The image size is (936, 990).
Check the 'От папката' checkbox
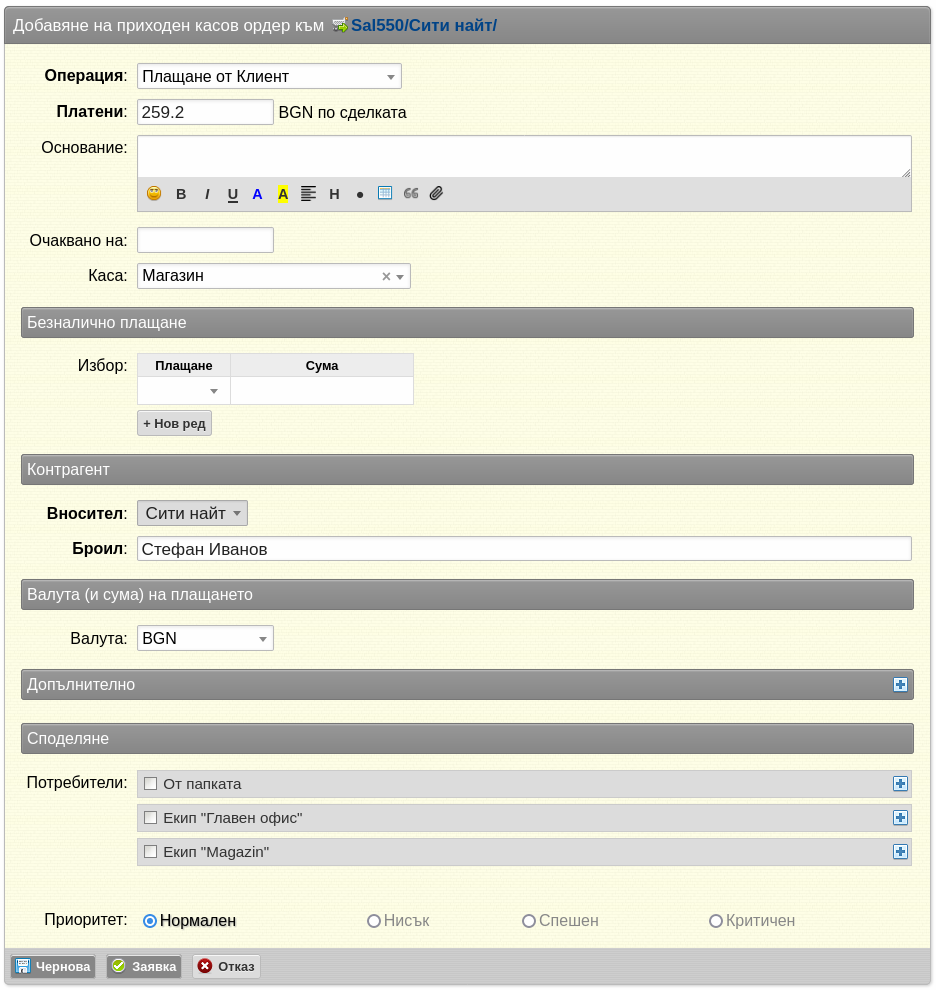tap(150, 784)
